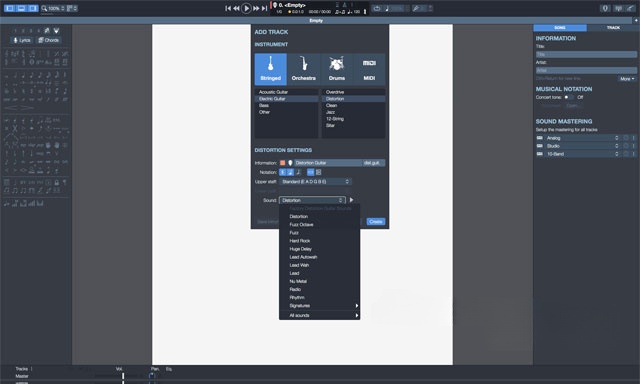
Task: Edit the dist.guit. short name field
Action: [373, 163]
